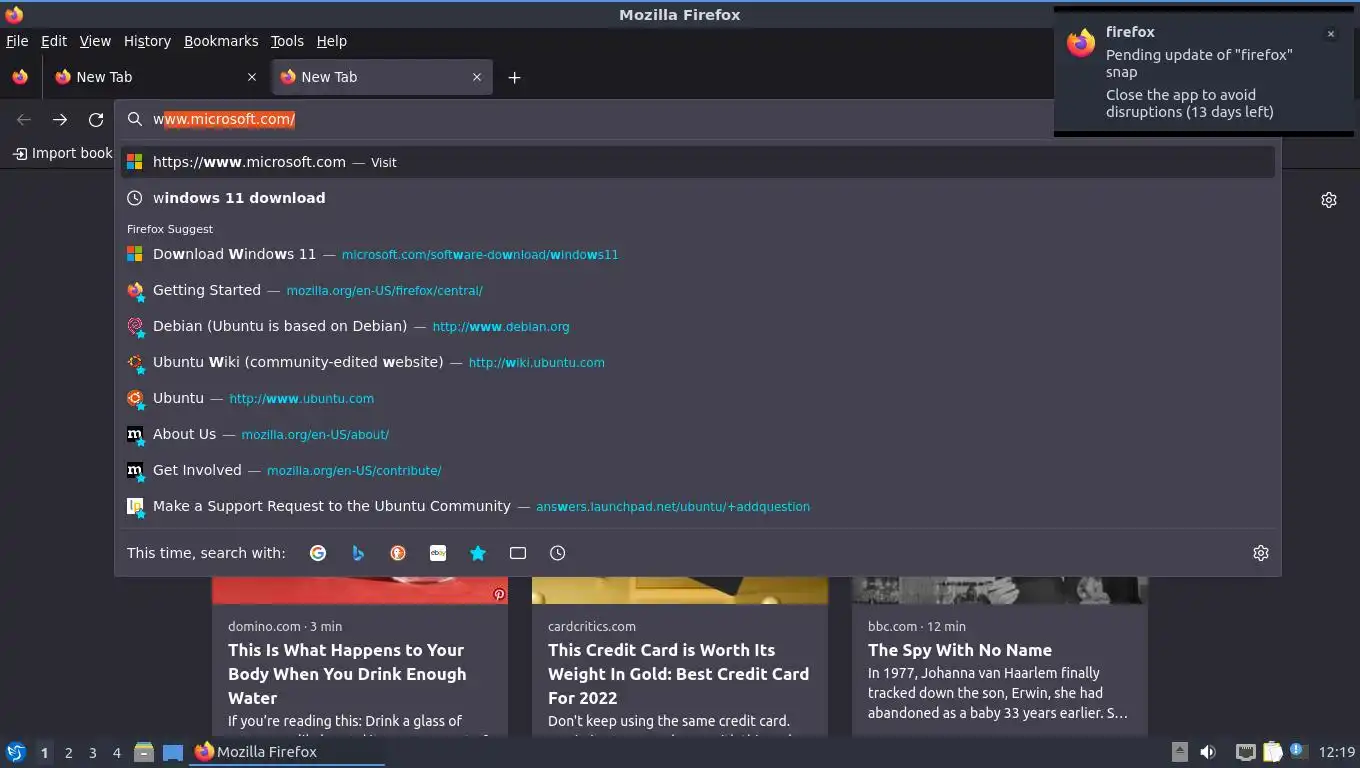The width and height of the screenshot is (1360, 768).
Task: Launch file manager from the panel
Action: [144, 752]
